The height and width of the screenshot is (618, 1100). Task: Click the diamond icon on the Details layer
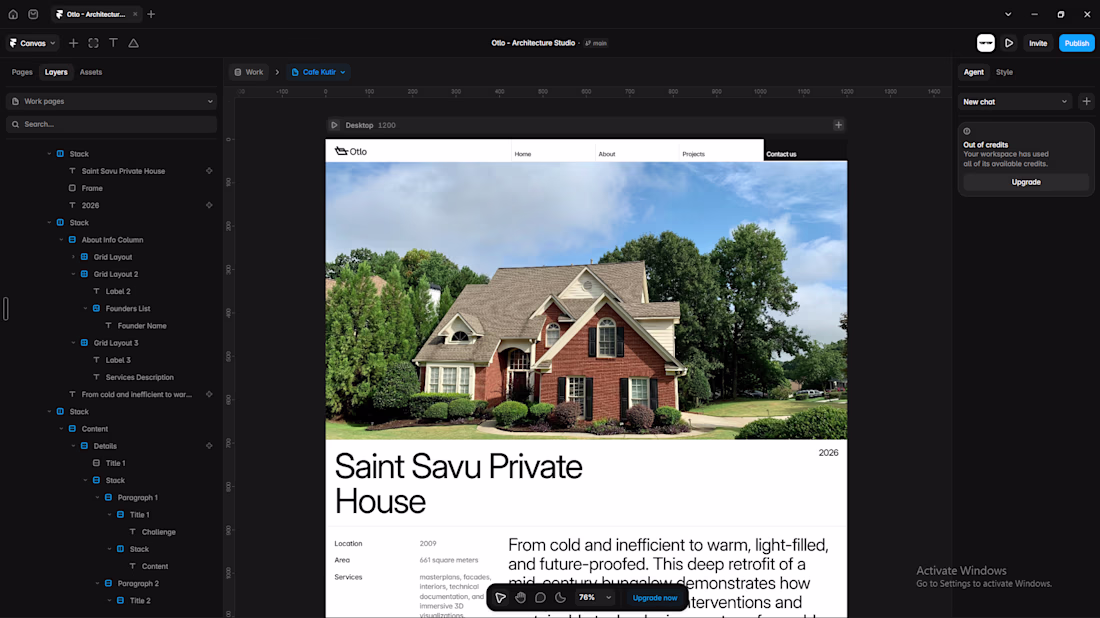pos(209,445)
